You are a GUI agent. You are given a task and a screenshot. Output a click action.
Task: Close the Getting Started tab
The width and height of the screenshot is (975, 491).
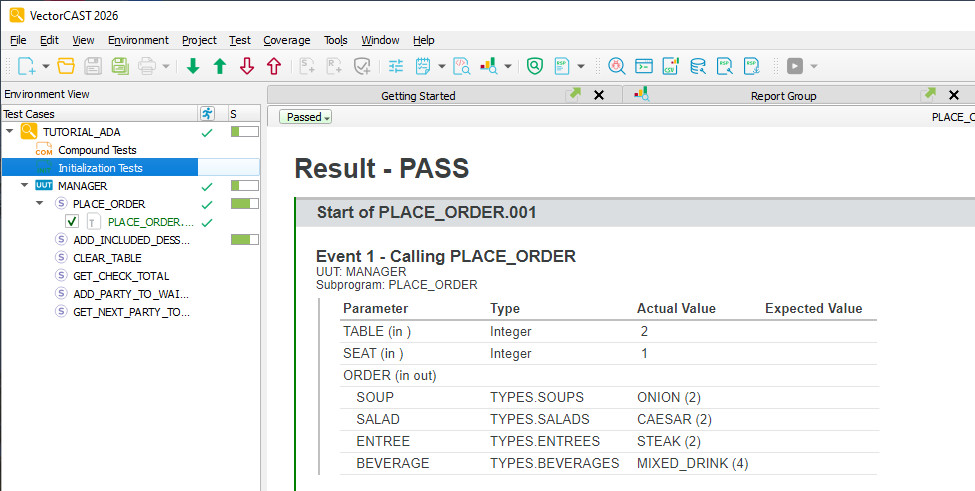click(x=599, y=95)
